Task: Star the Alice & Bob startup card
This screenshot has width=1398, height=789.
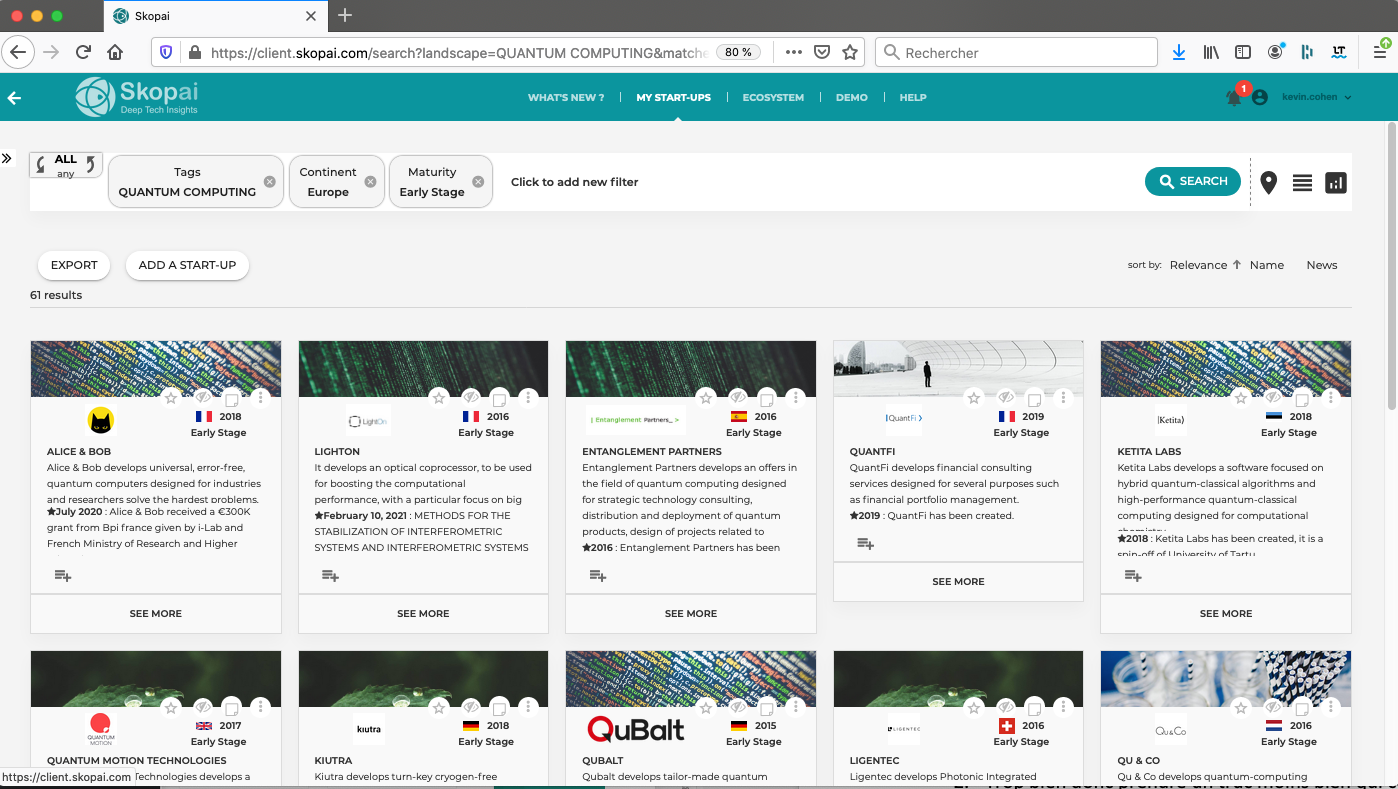Action: click(x=171, y=398)
